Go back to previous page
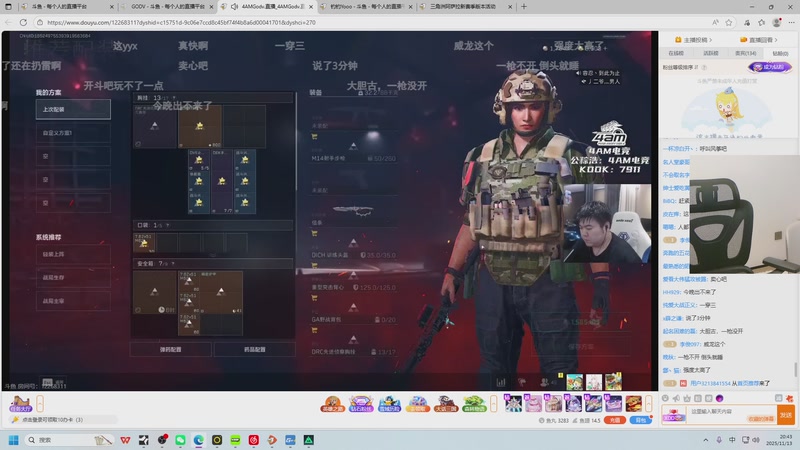This screenshot has width=800, height=450. coord(8,22)
